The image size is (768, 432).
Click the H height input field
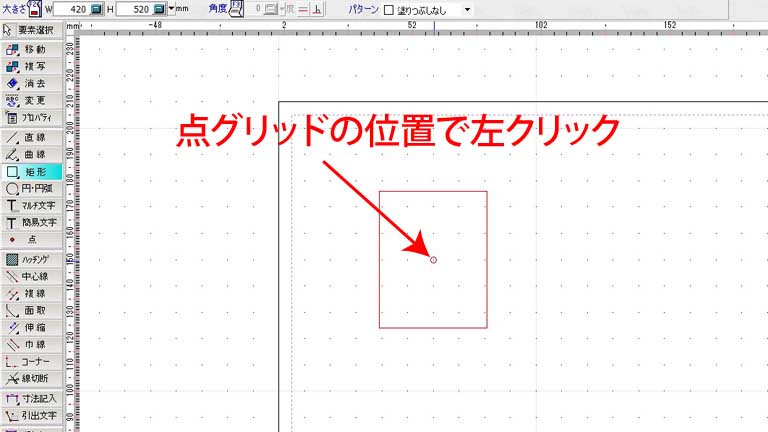tap(134, 9)
